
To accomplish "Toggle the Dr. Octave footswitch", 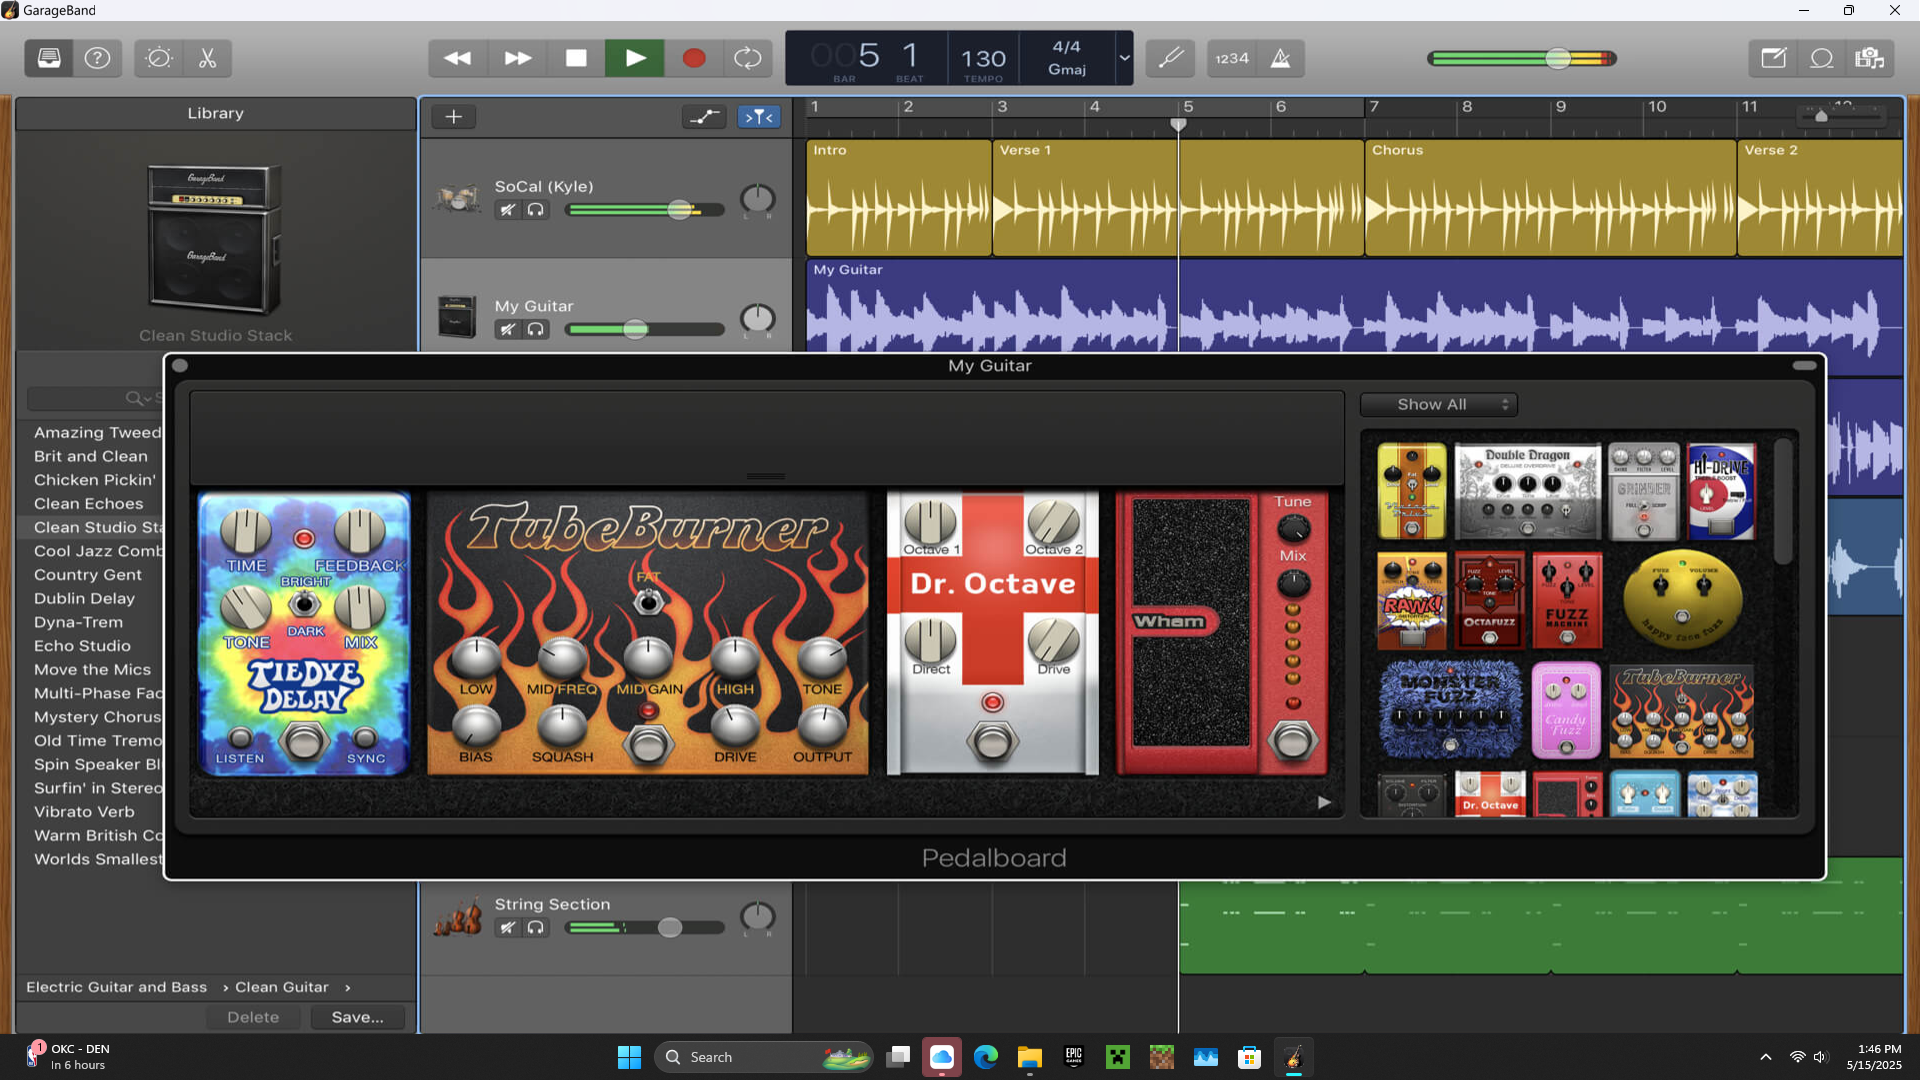I will [x=992, y=742].
